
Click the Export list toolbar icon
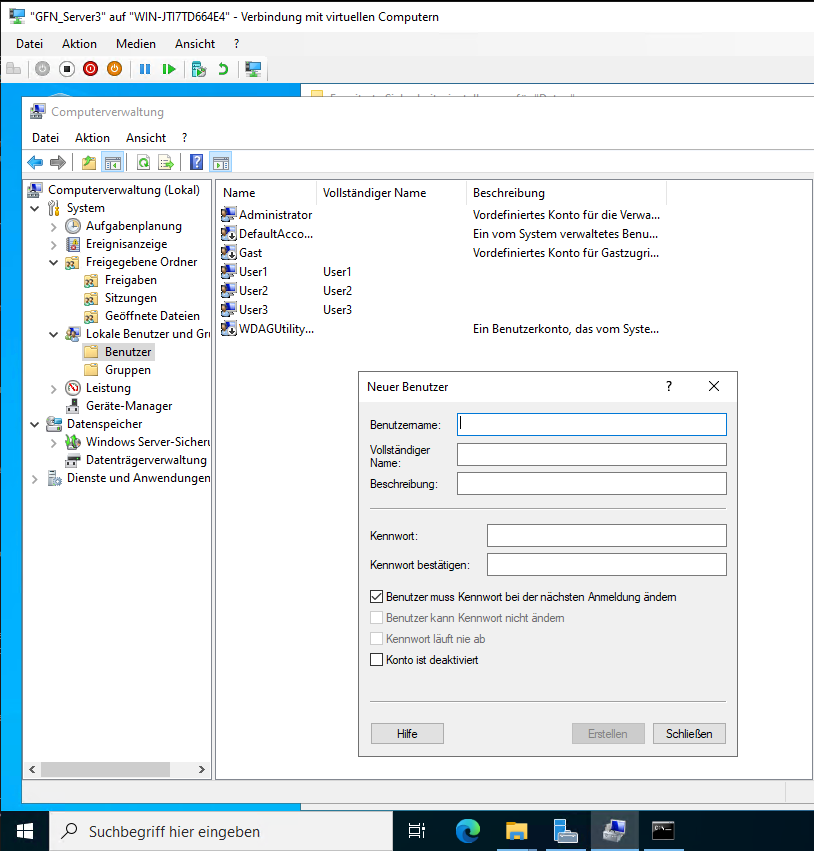coord(166,162)
